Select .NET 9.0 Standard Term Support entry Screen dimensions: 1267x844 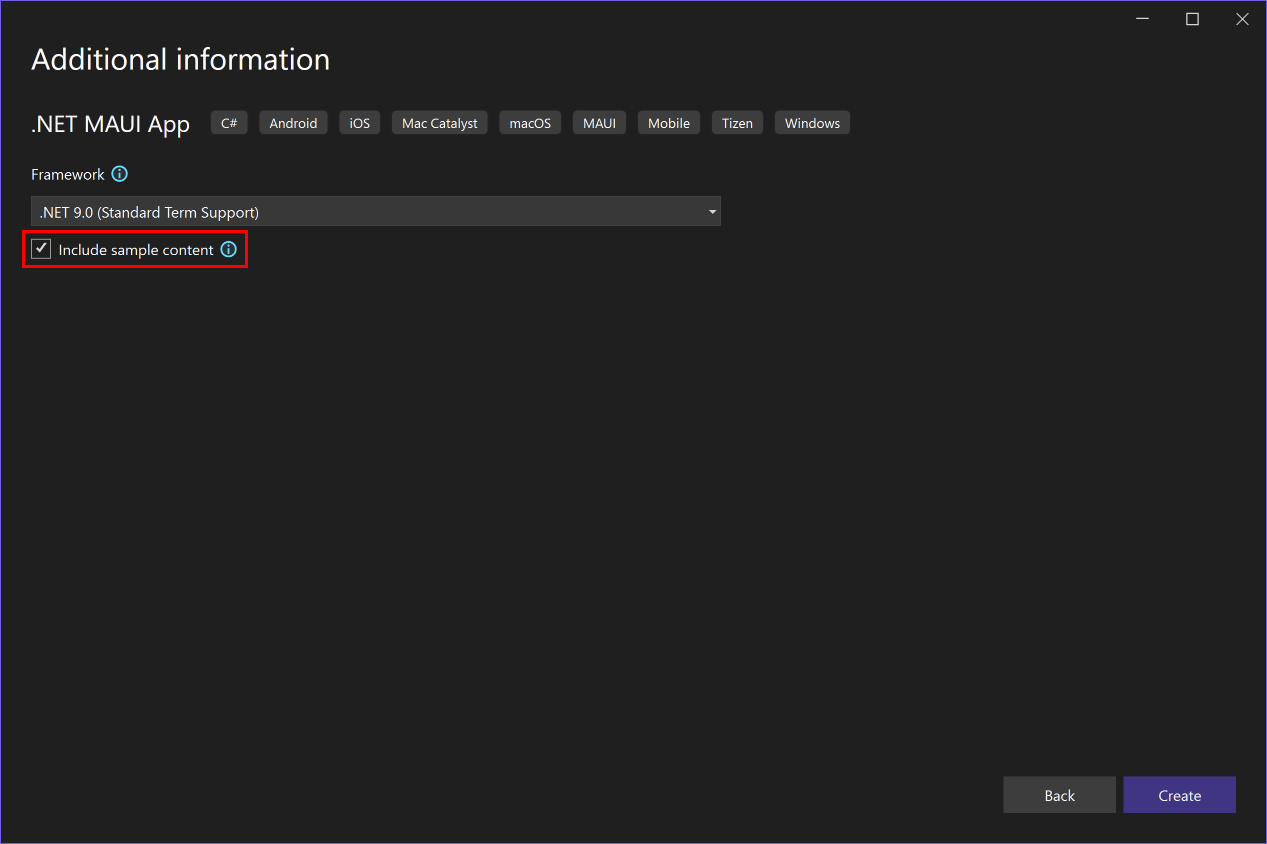pos(148,211)
